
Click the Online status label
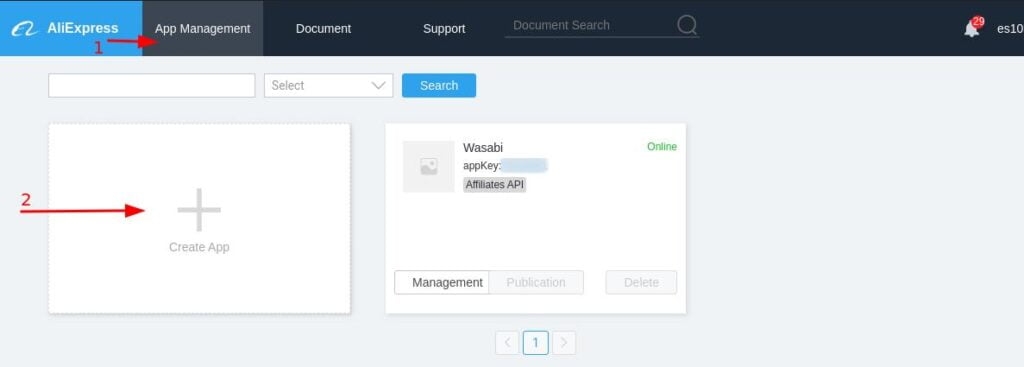(x=662, y=147)
